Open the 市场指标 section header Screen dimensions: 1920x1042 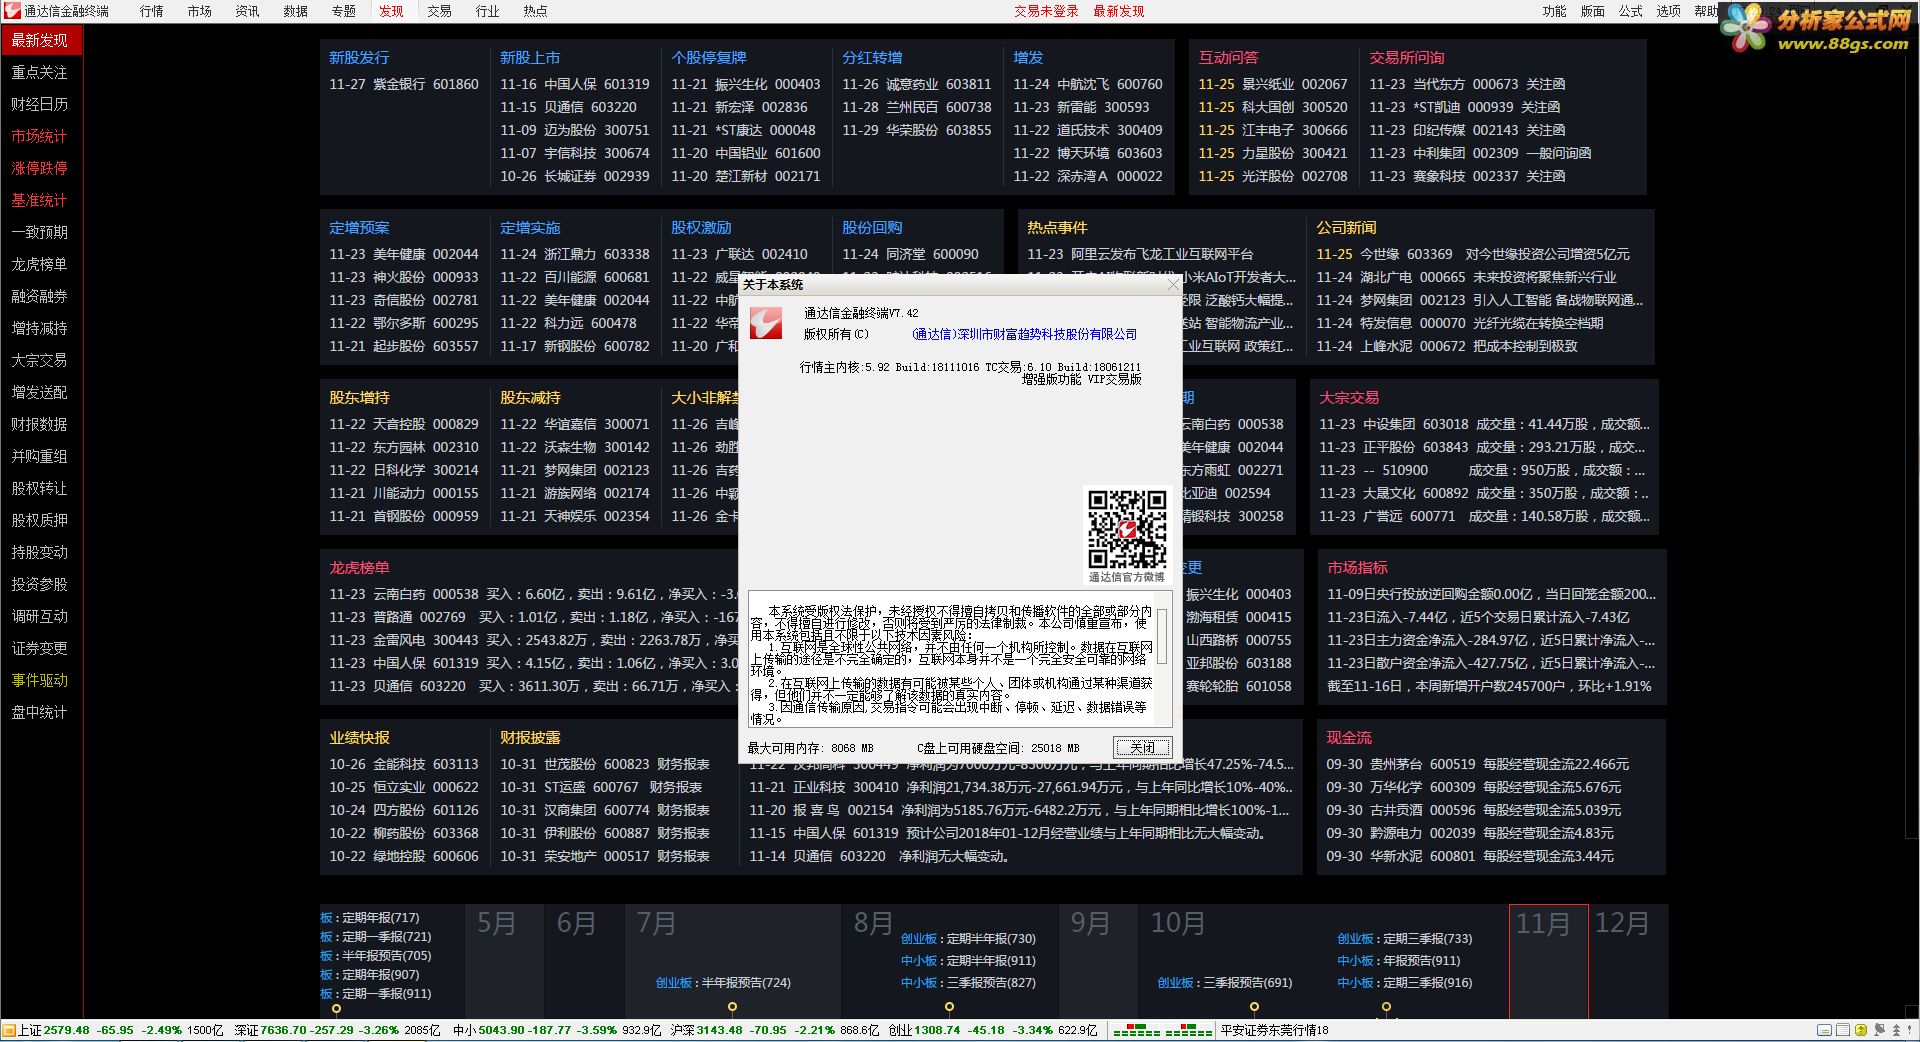click(x=1357, y=568)
